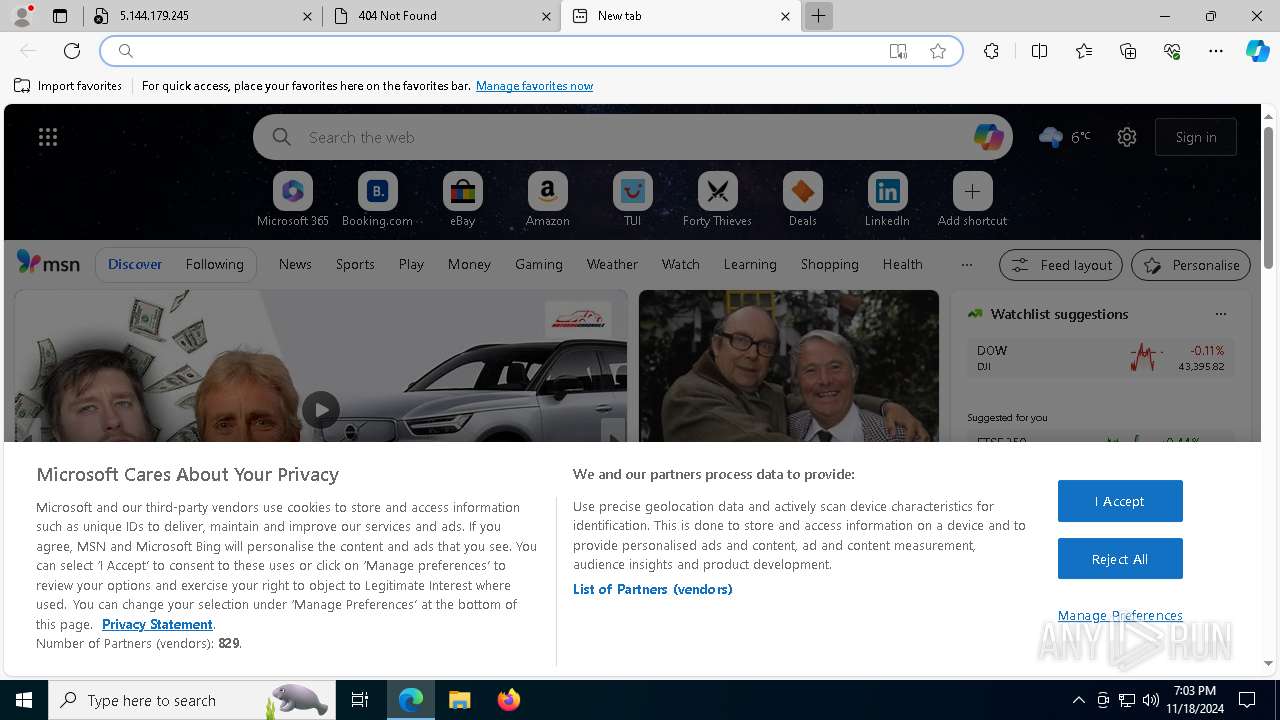Open the TUI shortcut
Screen dimensions: 1280x720
click(632, 200)
